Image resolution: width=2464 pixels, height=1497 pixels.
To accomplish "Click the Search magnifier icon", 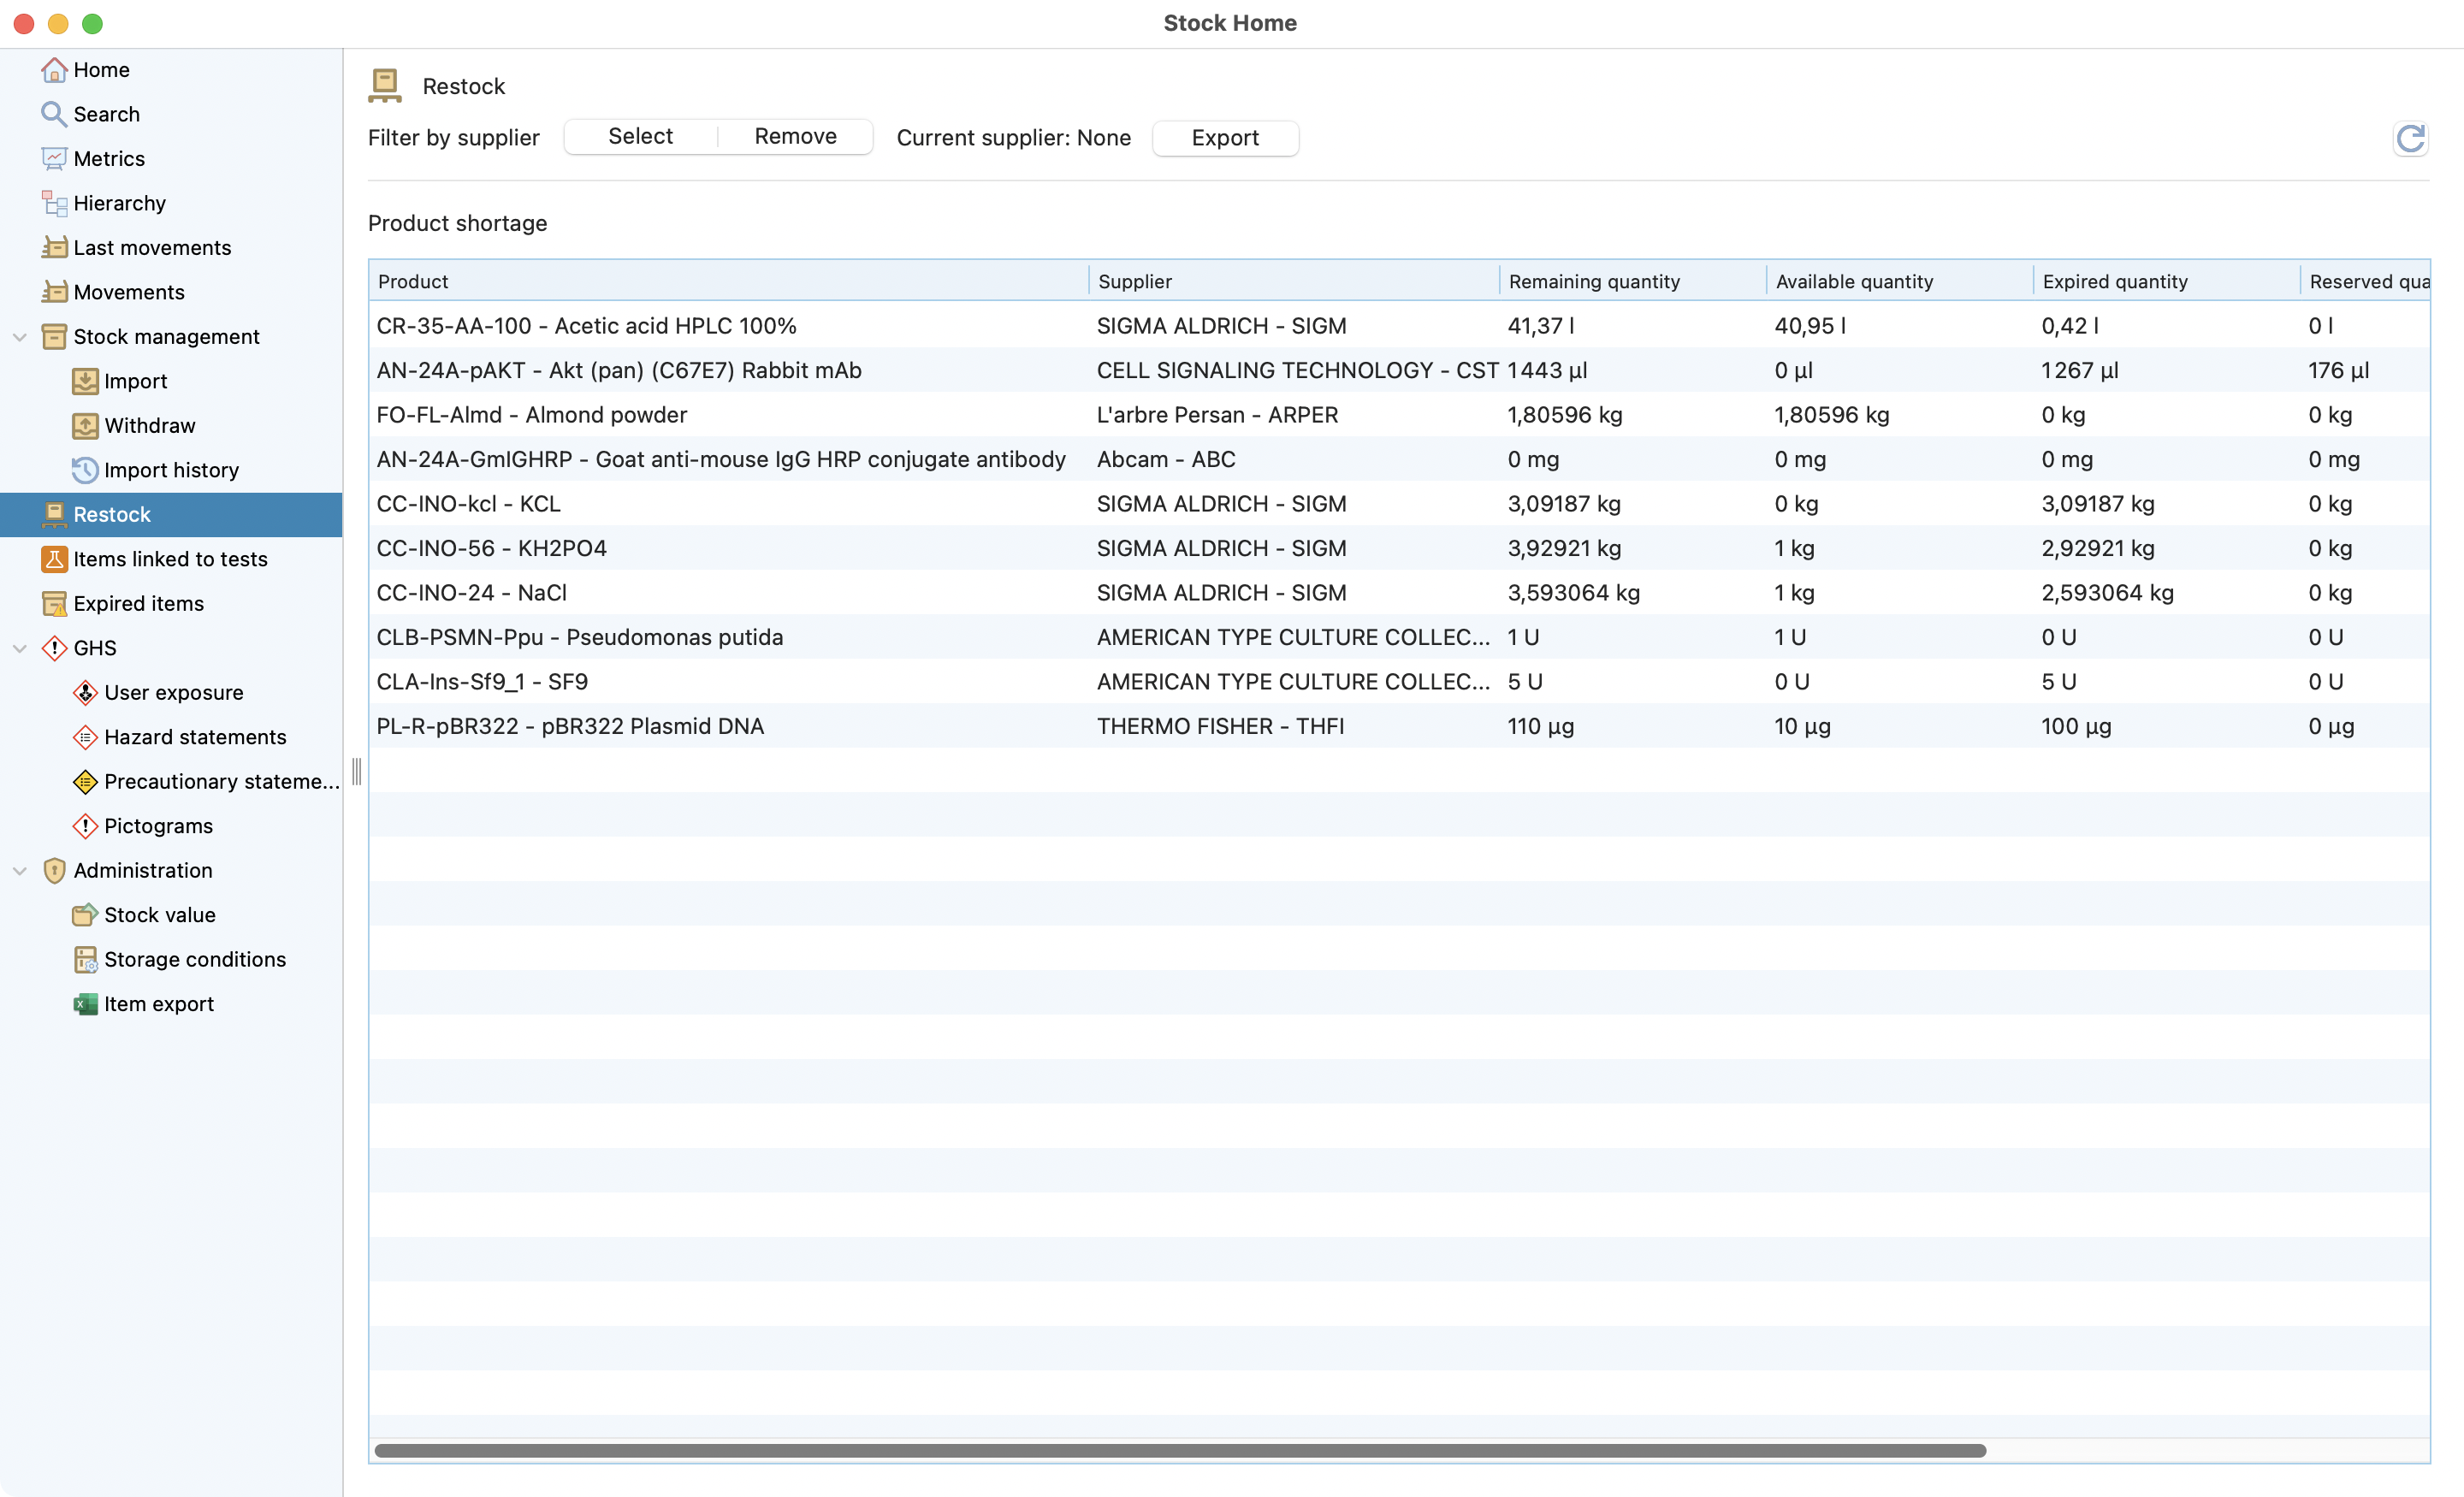I will (54, 114).
